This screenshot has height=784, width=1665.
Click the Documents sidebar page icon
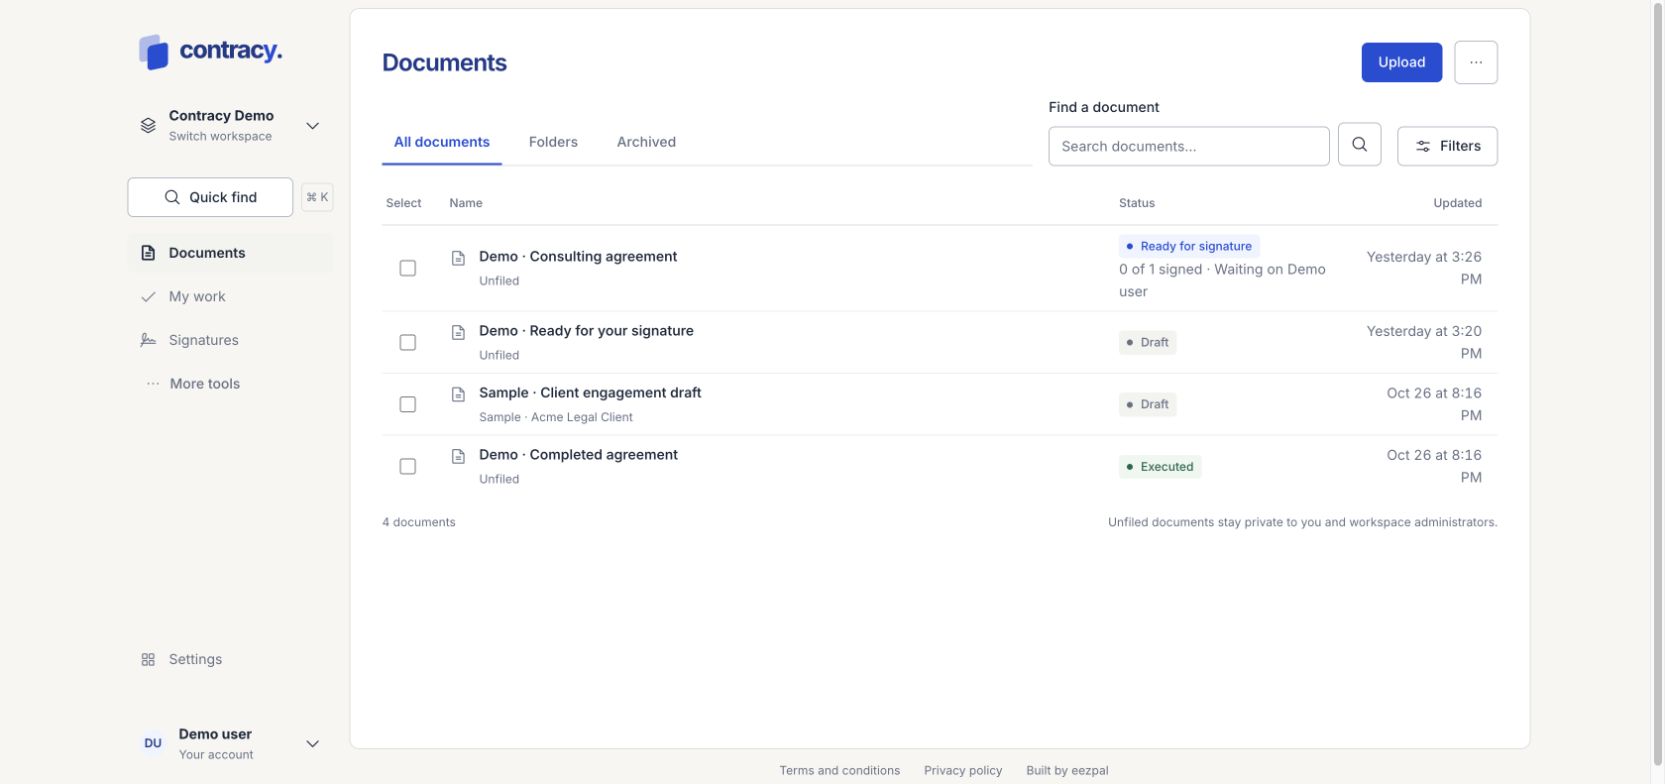148,253
